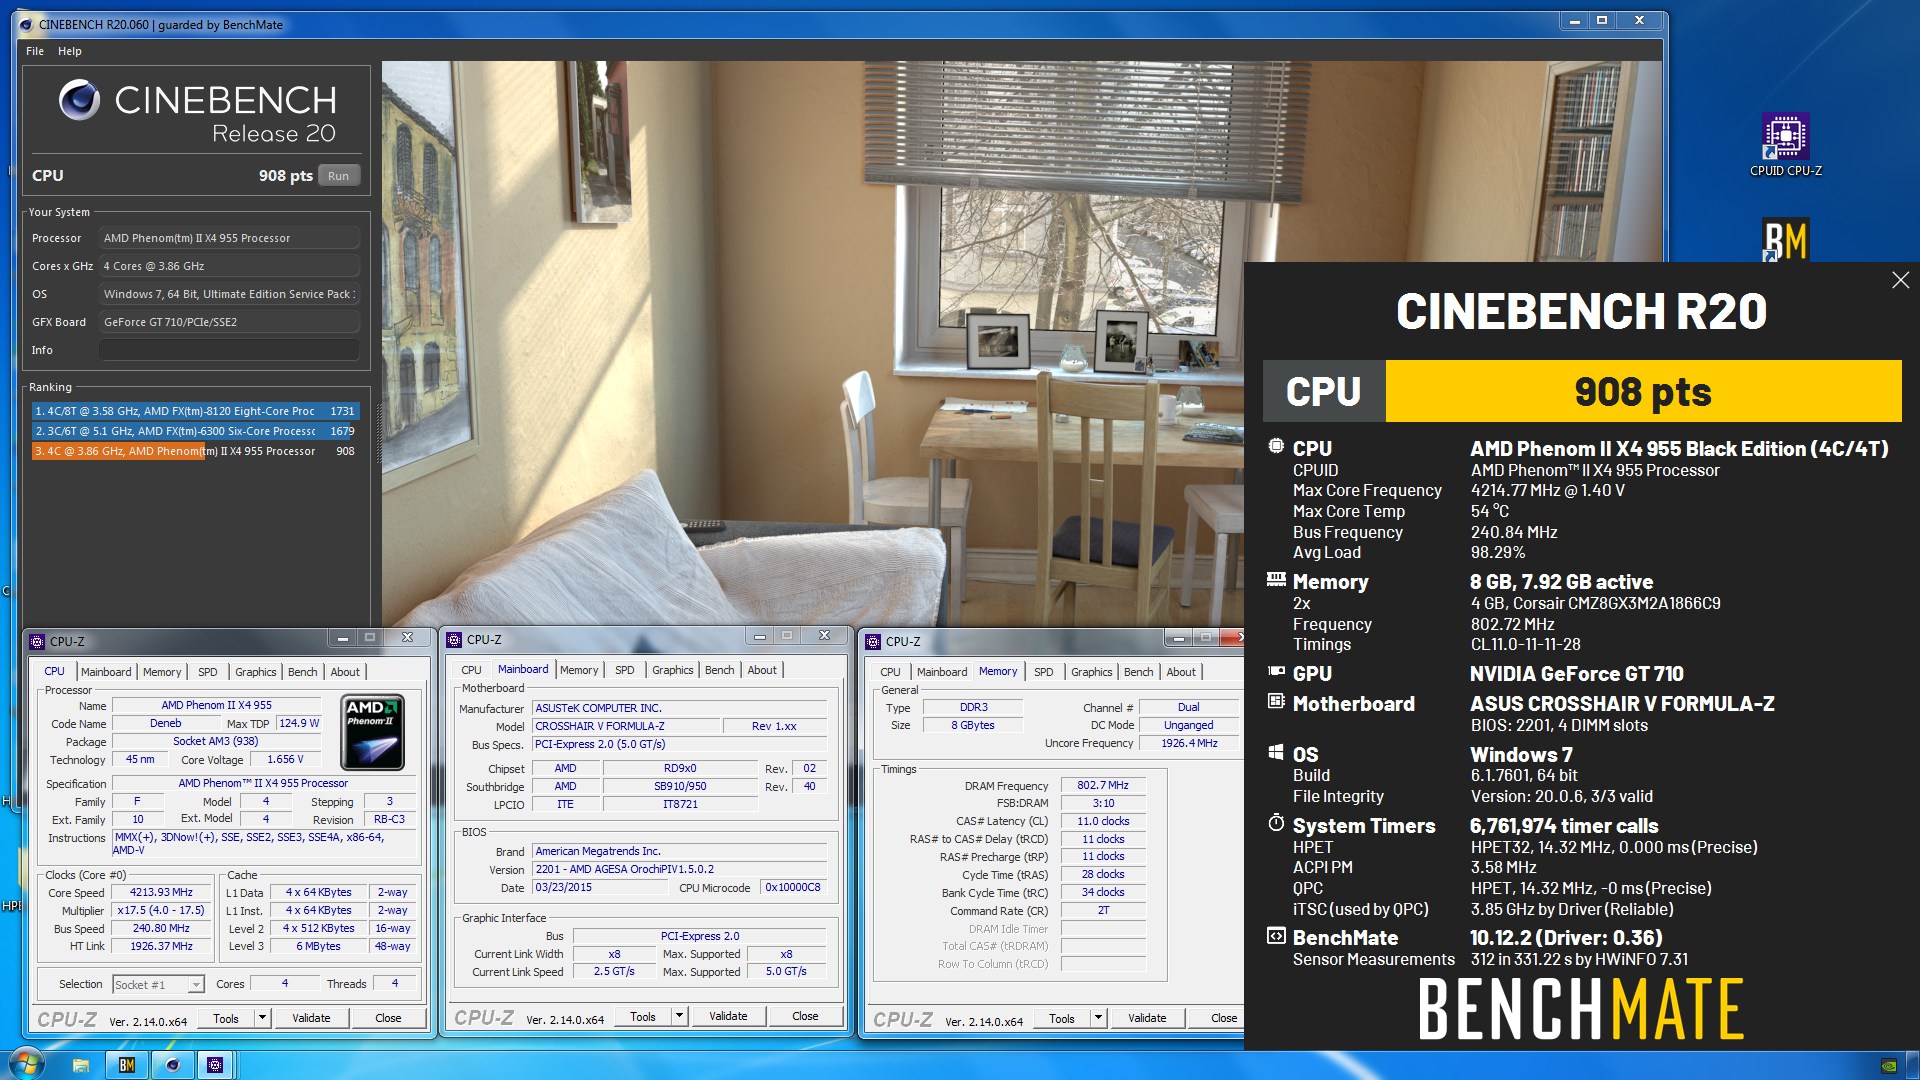Expand Tools dropdown arrow in the Memory CPU-Z window
The image size is (1920, 1080).
click(x=1098, y=1018)
